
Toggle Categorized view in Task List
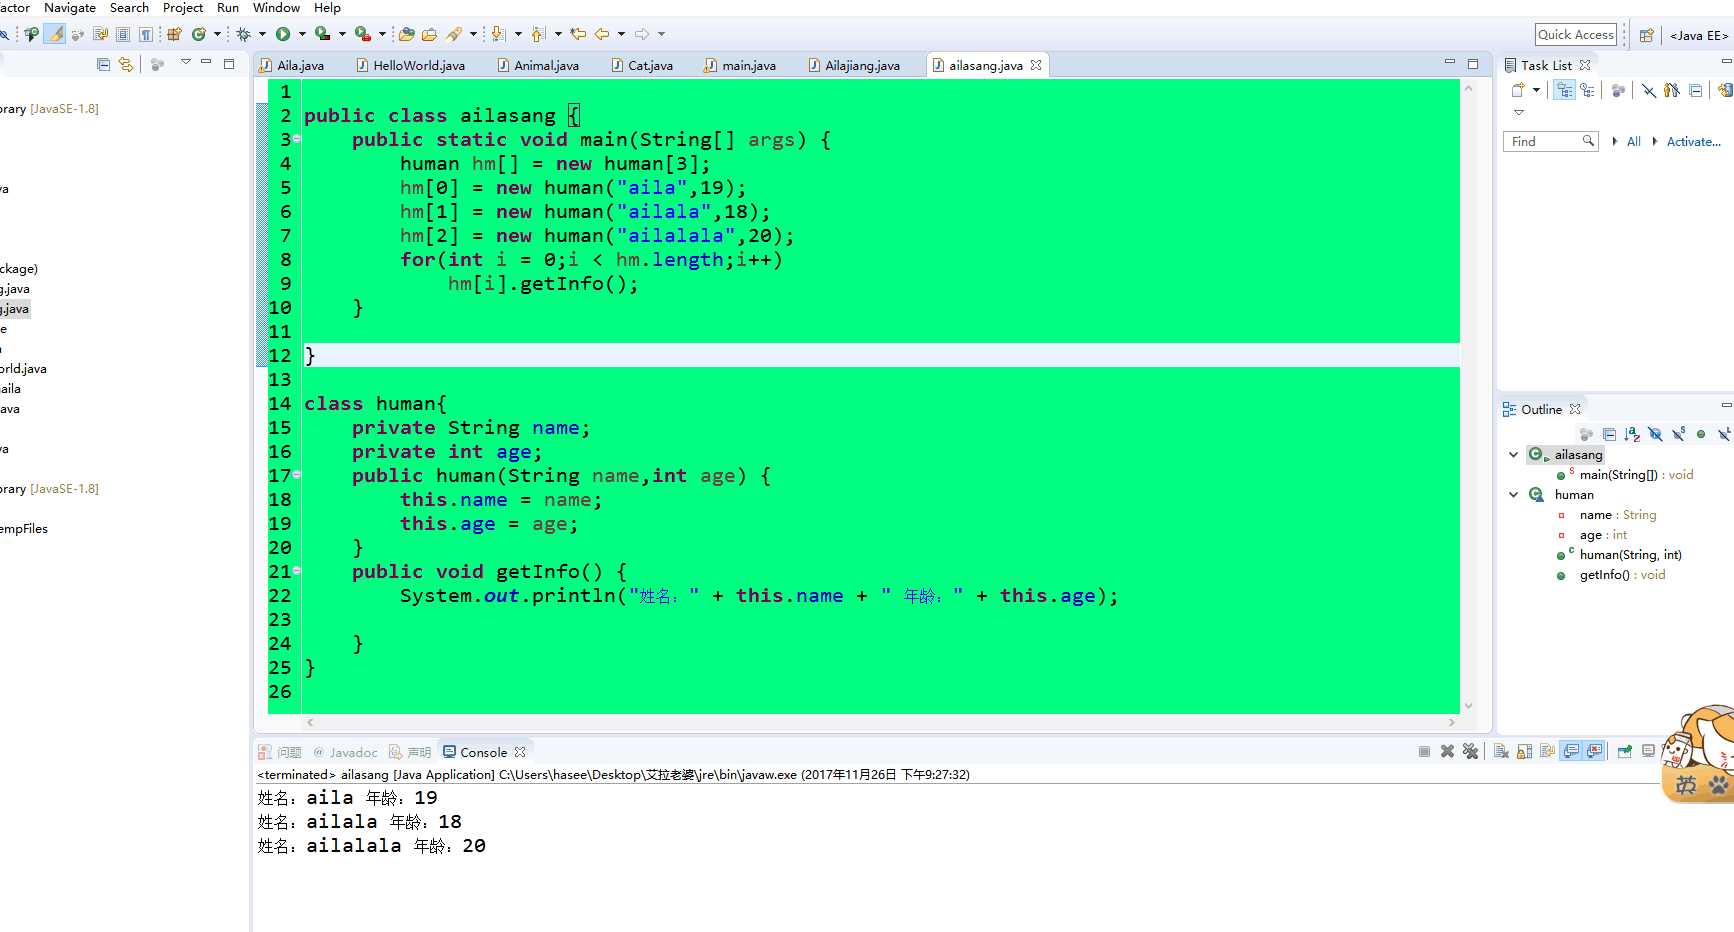click(x=1565, y=90)
